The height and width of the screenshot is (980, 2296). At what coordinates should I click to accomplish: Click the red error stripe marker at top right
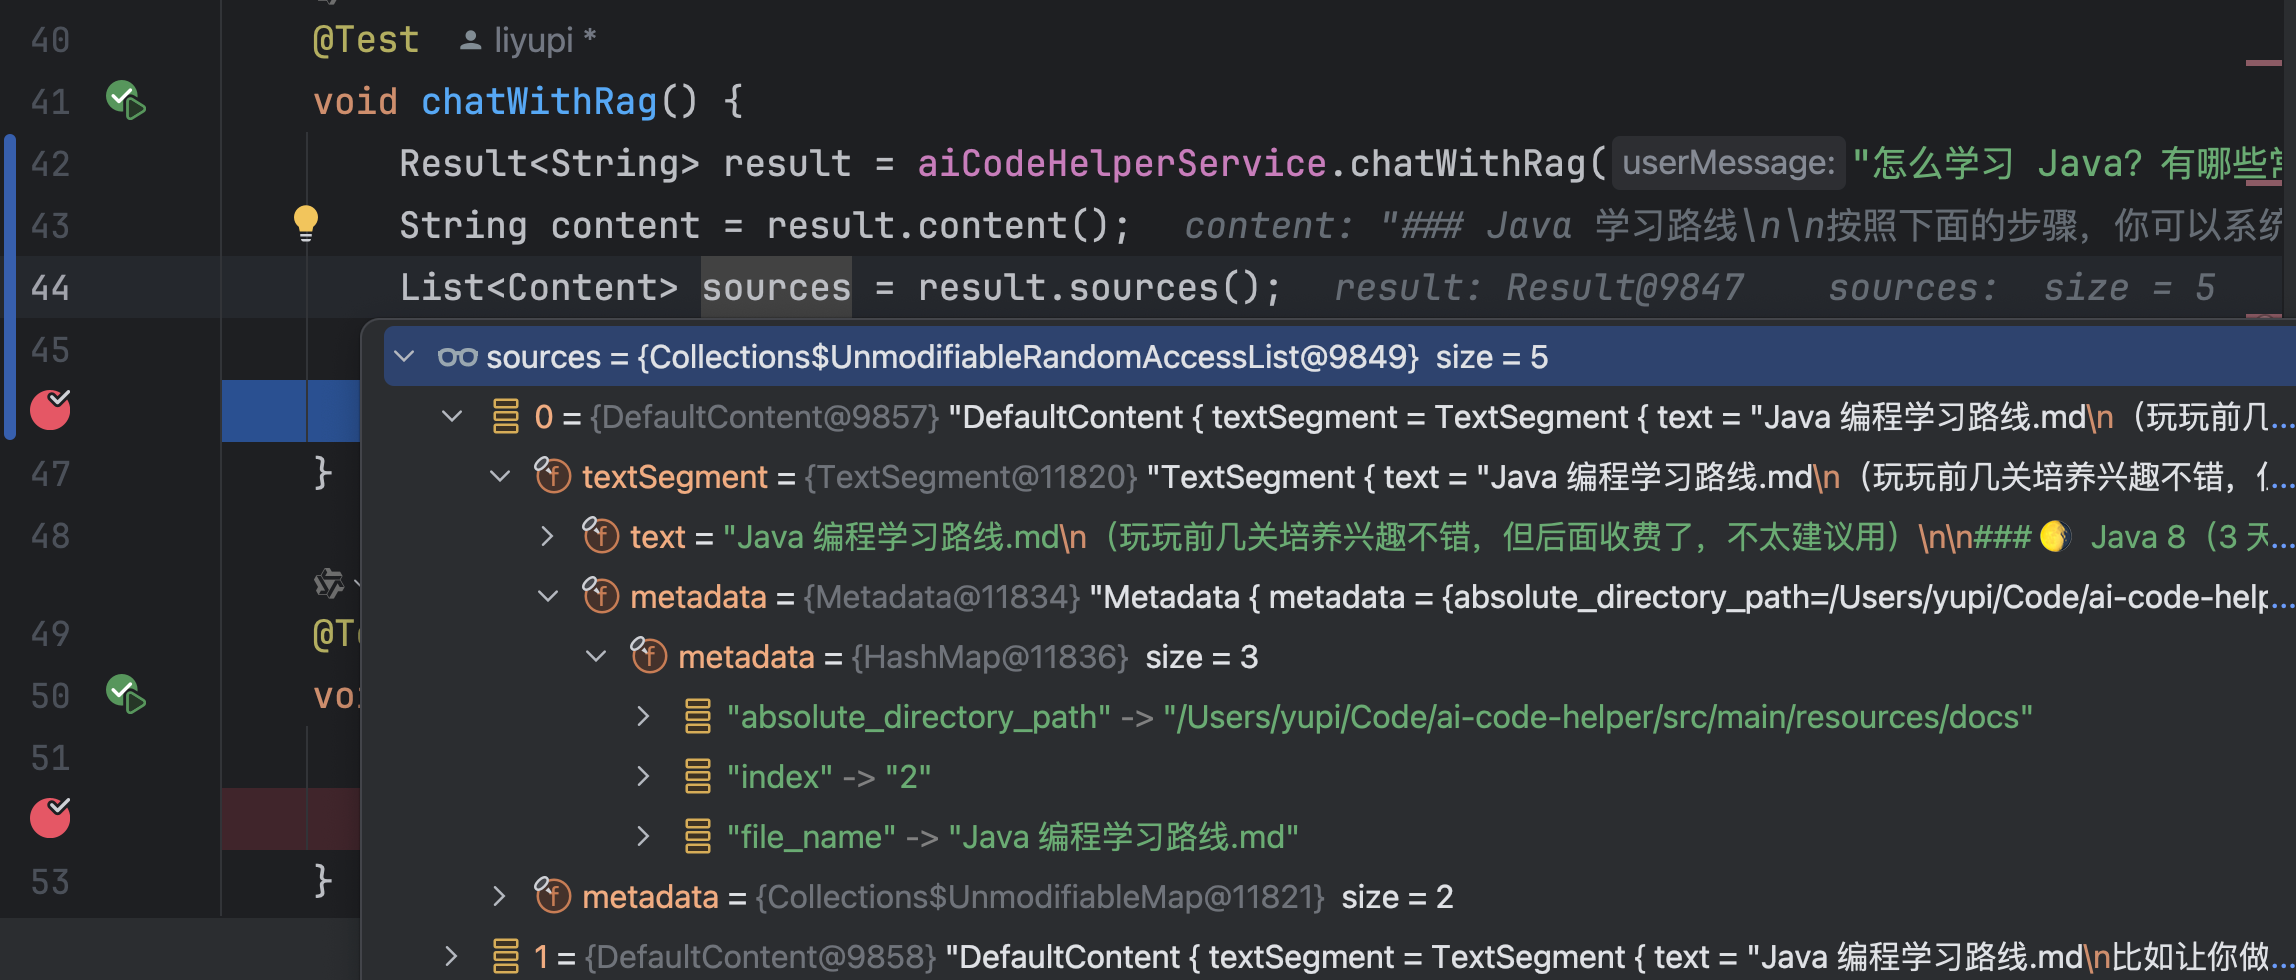coord(2262,63)
